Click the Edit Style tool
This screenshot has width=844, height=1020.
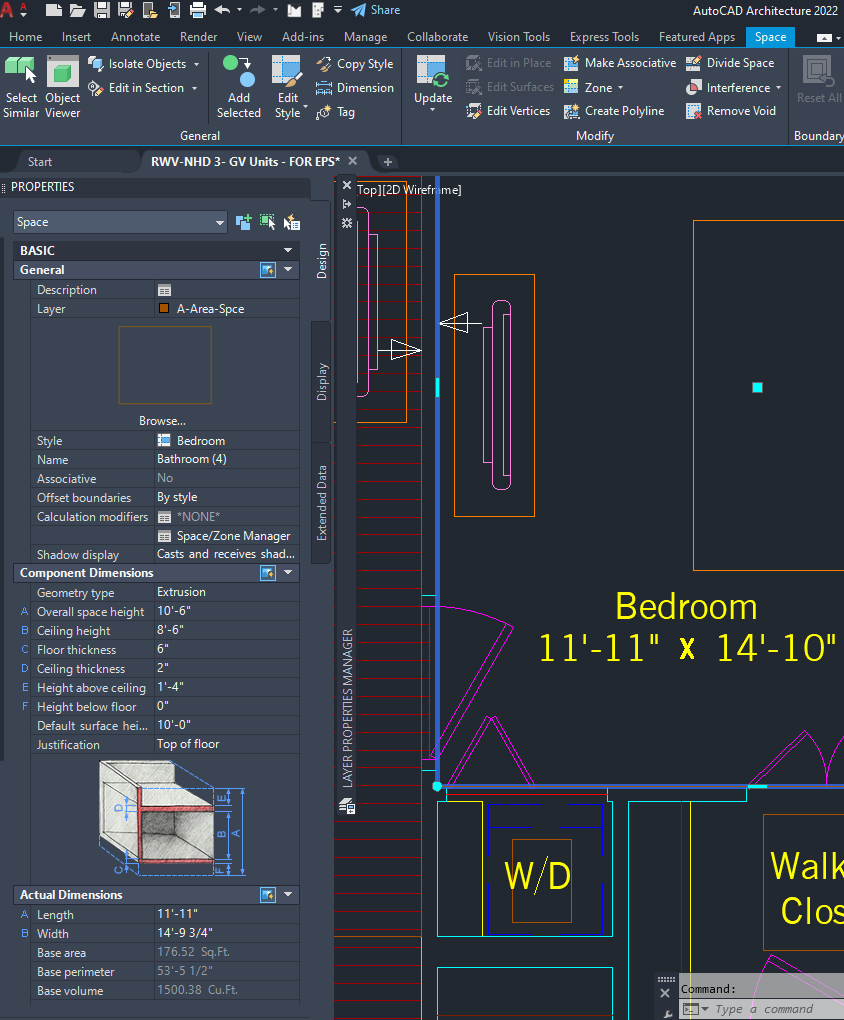point(288,88)
